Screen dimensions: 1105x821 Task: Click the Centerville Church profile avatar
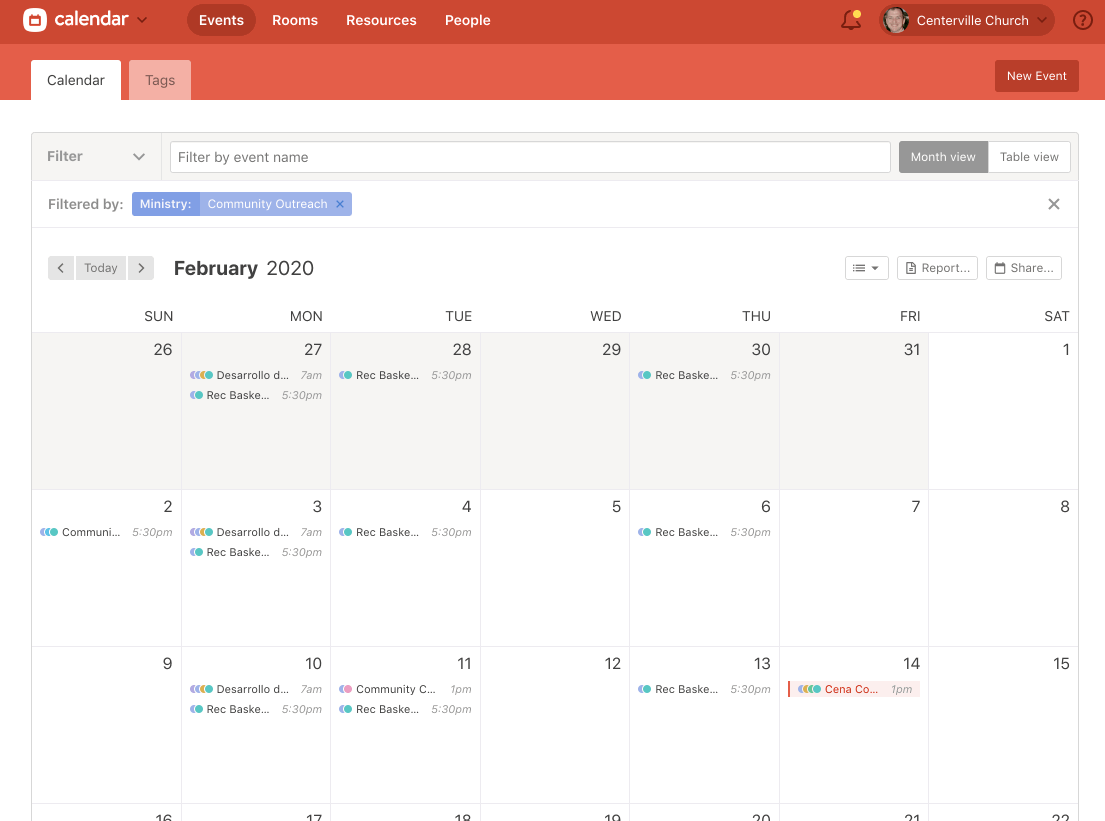[896, 20]
